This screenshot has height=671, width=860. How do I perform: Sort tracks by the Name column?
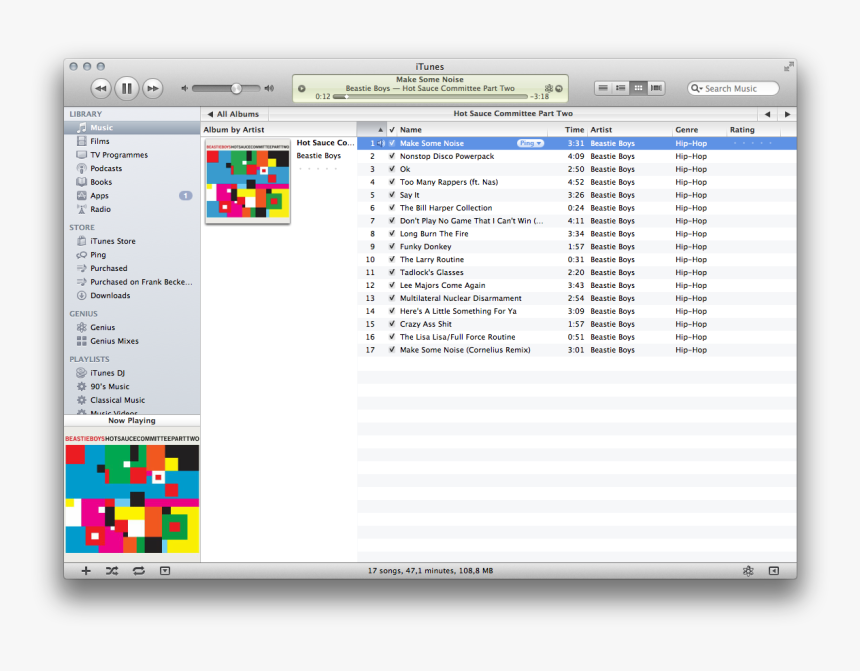471,129
